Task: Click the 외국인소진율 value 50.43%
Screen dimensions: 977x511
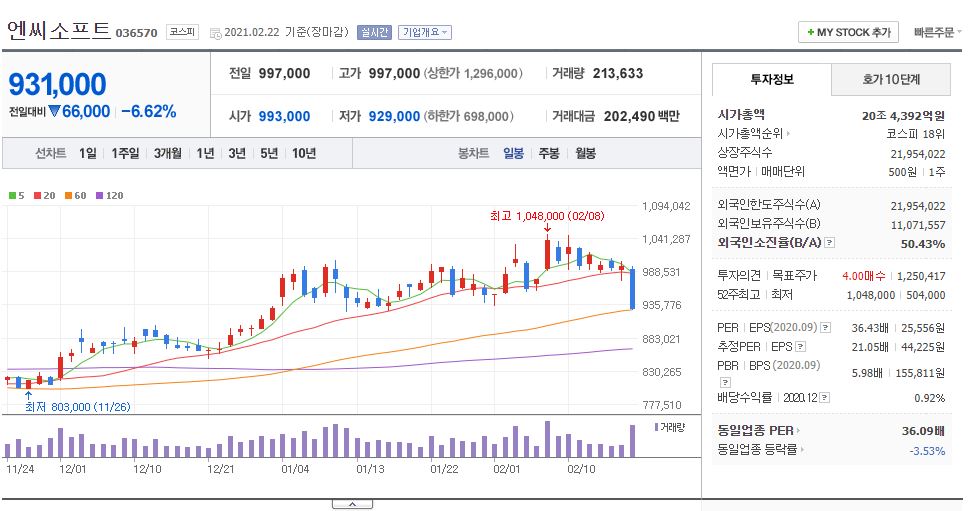Action: (x=923, y=244)
